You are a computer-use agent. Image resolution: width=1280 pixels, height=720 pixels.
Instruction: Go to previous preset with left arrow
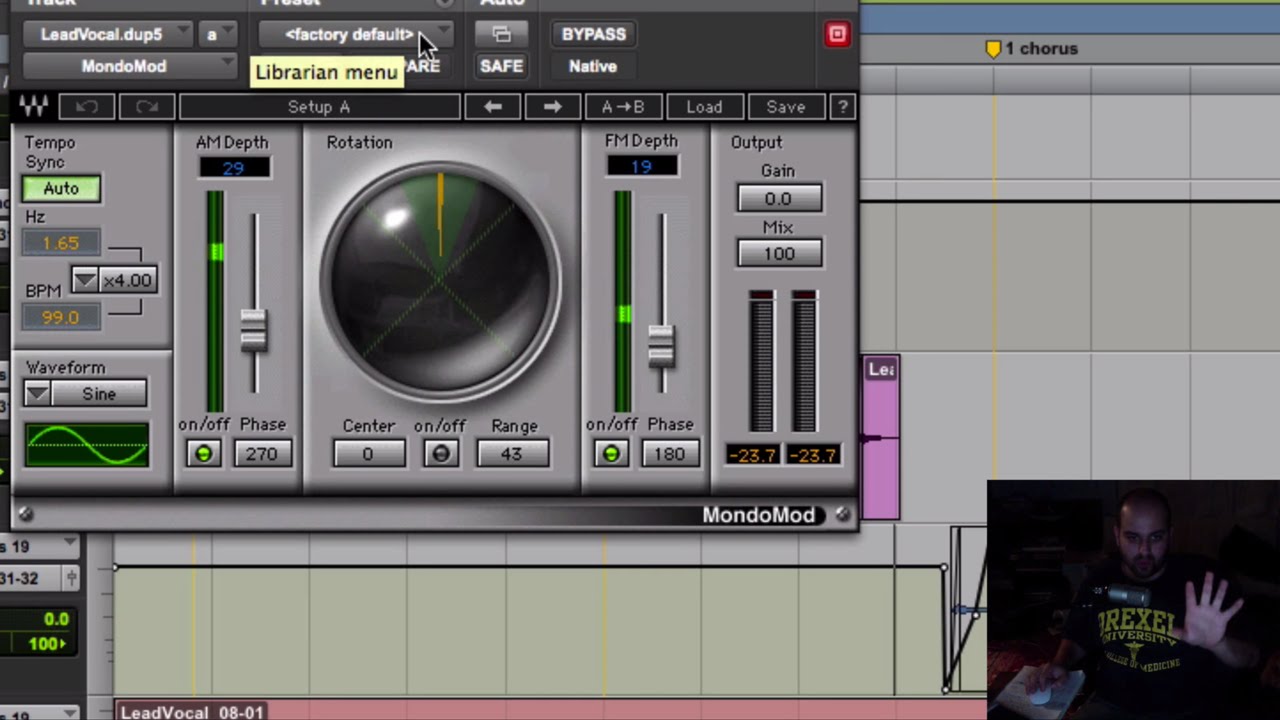coord(493,106)
